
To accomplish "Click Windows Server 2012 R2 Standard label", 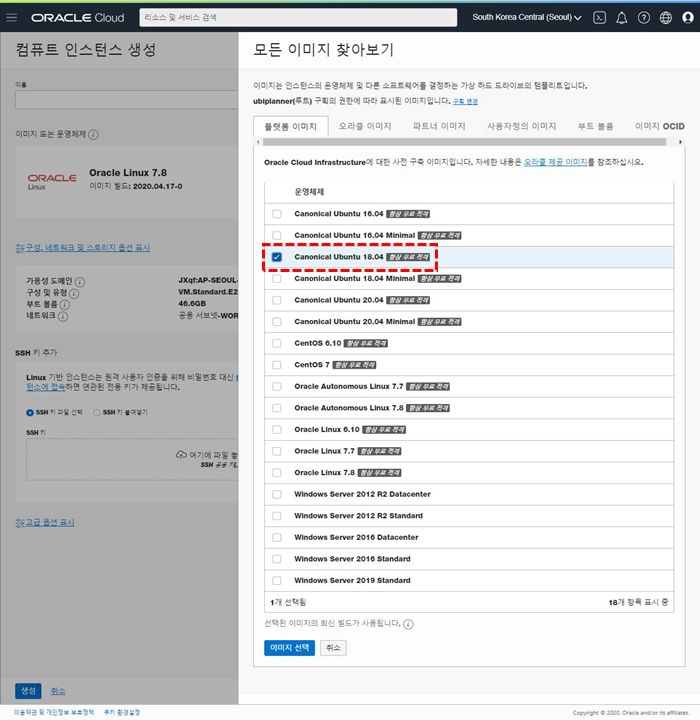I will [x=358, y=516].
